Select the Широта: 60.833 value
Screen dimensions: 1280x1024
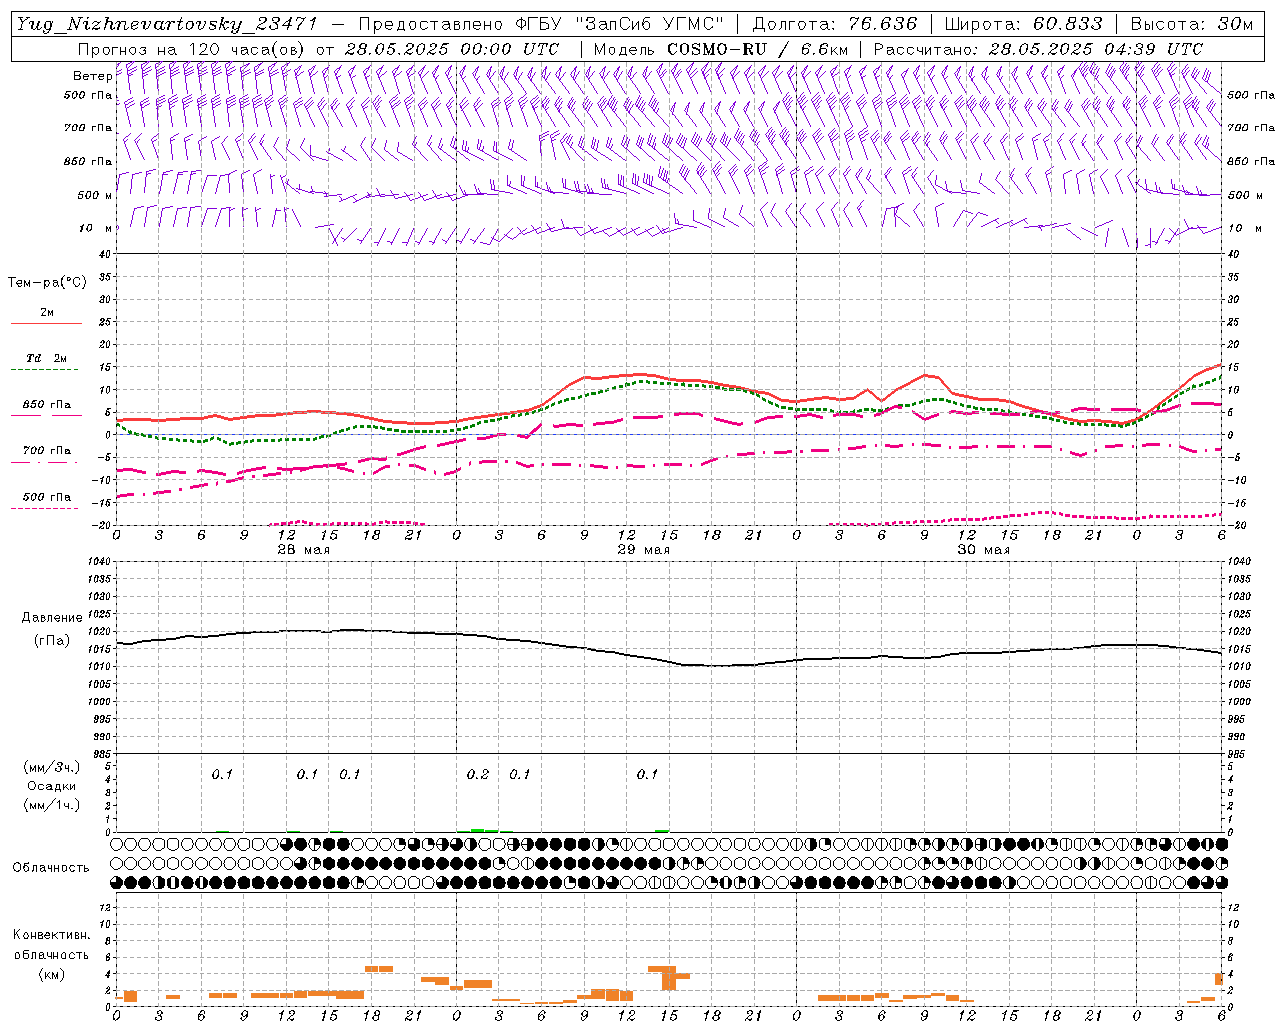[x=1023, y=24]
